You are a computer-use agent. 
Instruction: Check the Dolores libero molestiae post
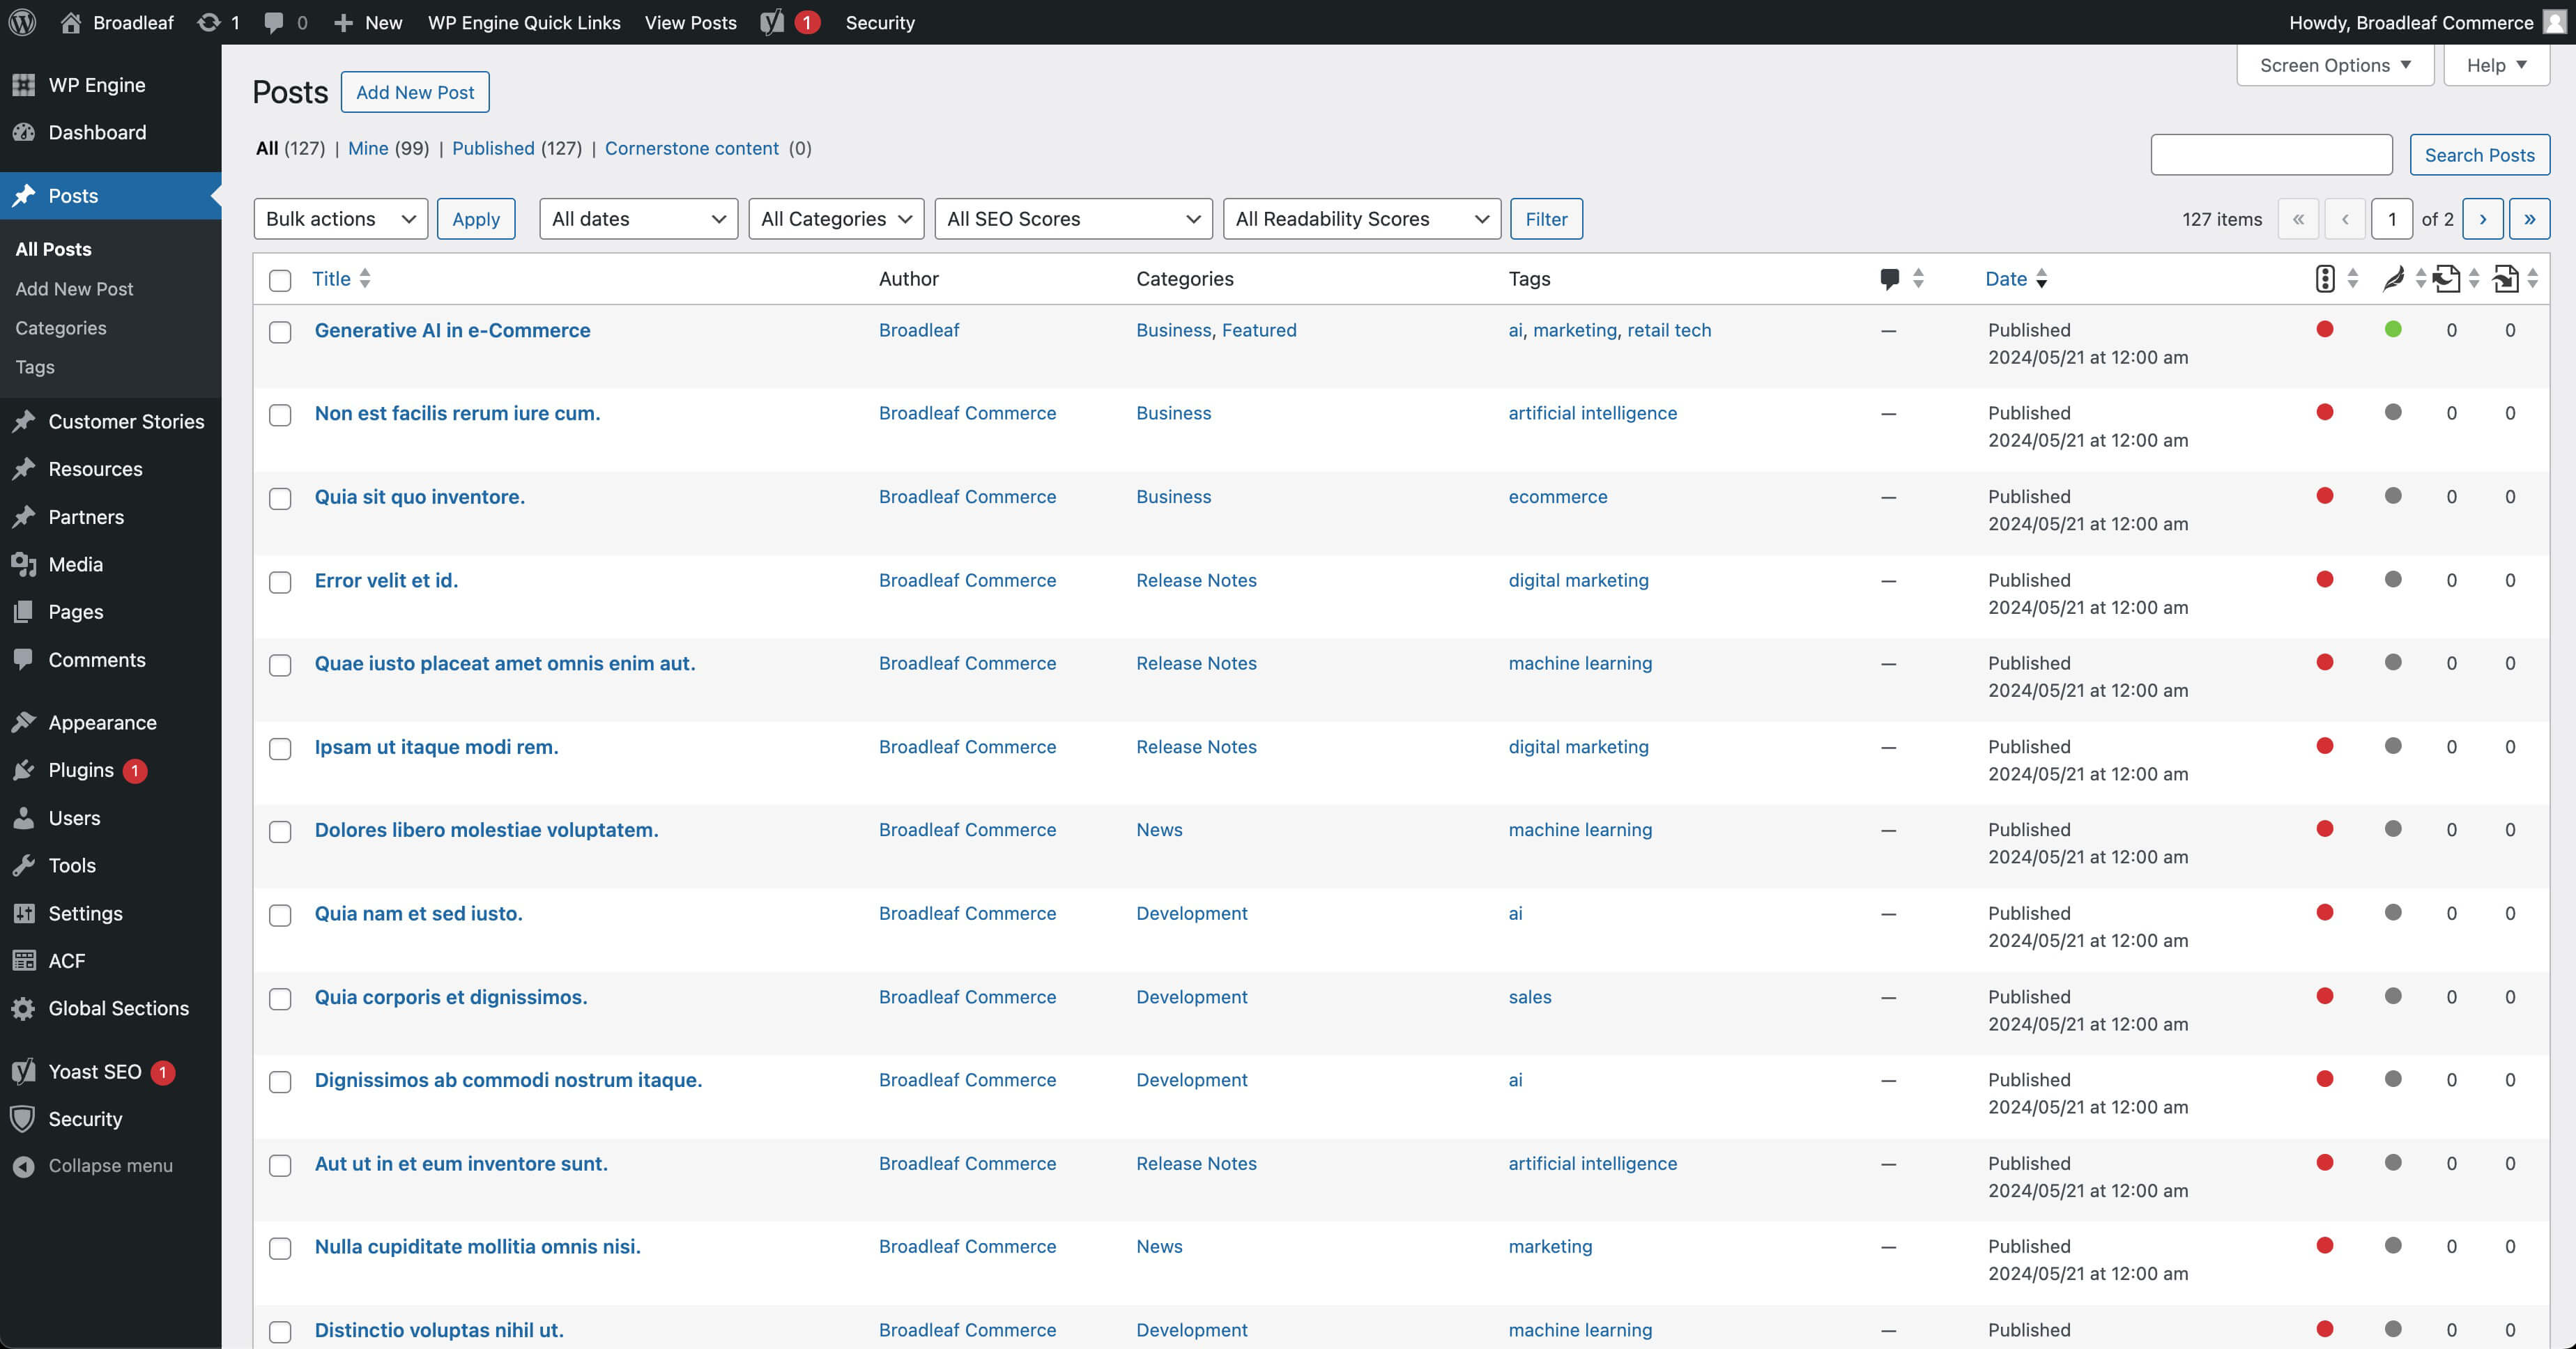(x=280, y=832)
